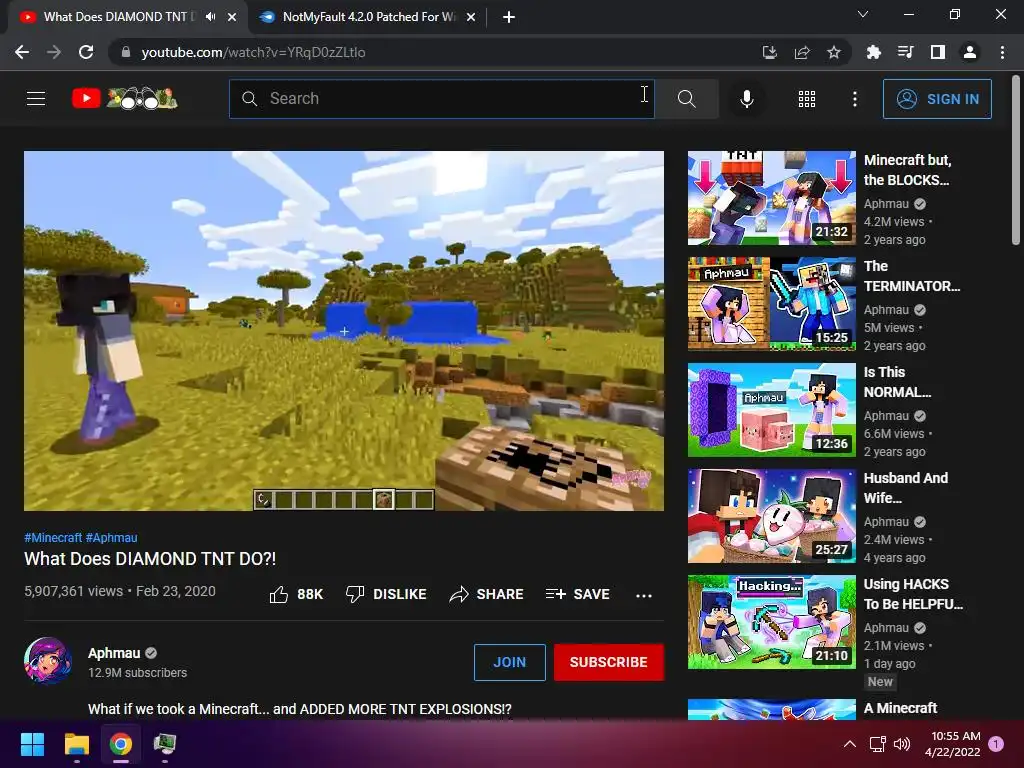The height and width of the screenshot is (768, 1024).
Task: Click install app icon in address bar
Action: pos(769,52)
